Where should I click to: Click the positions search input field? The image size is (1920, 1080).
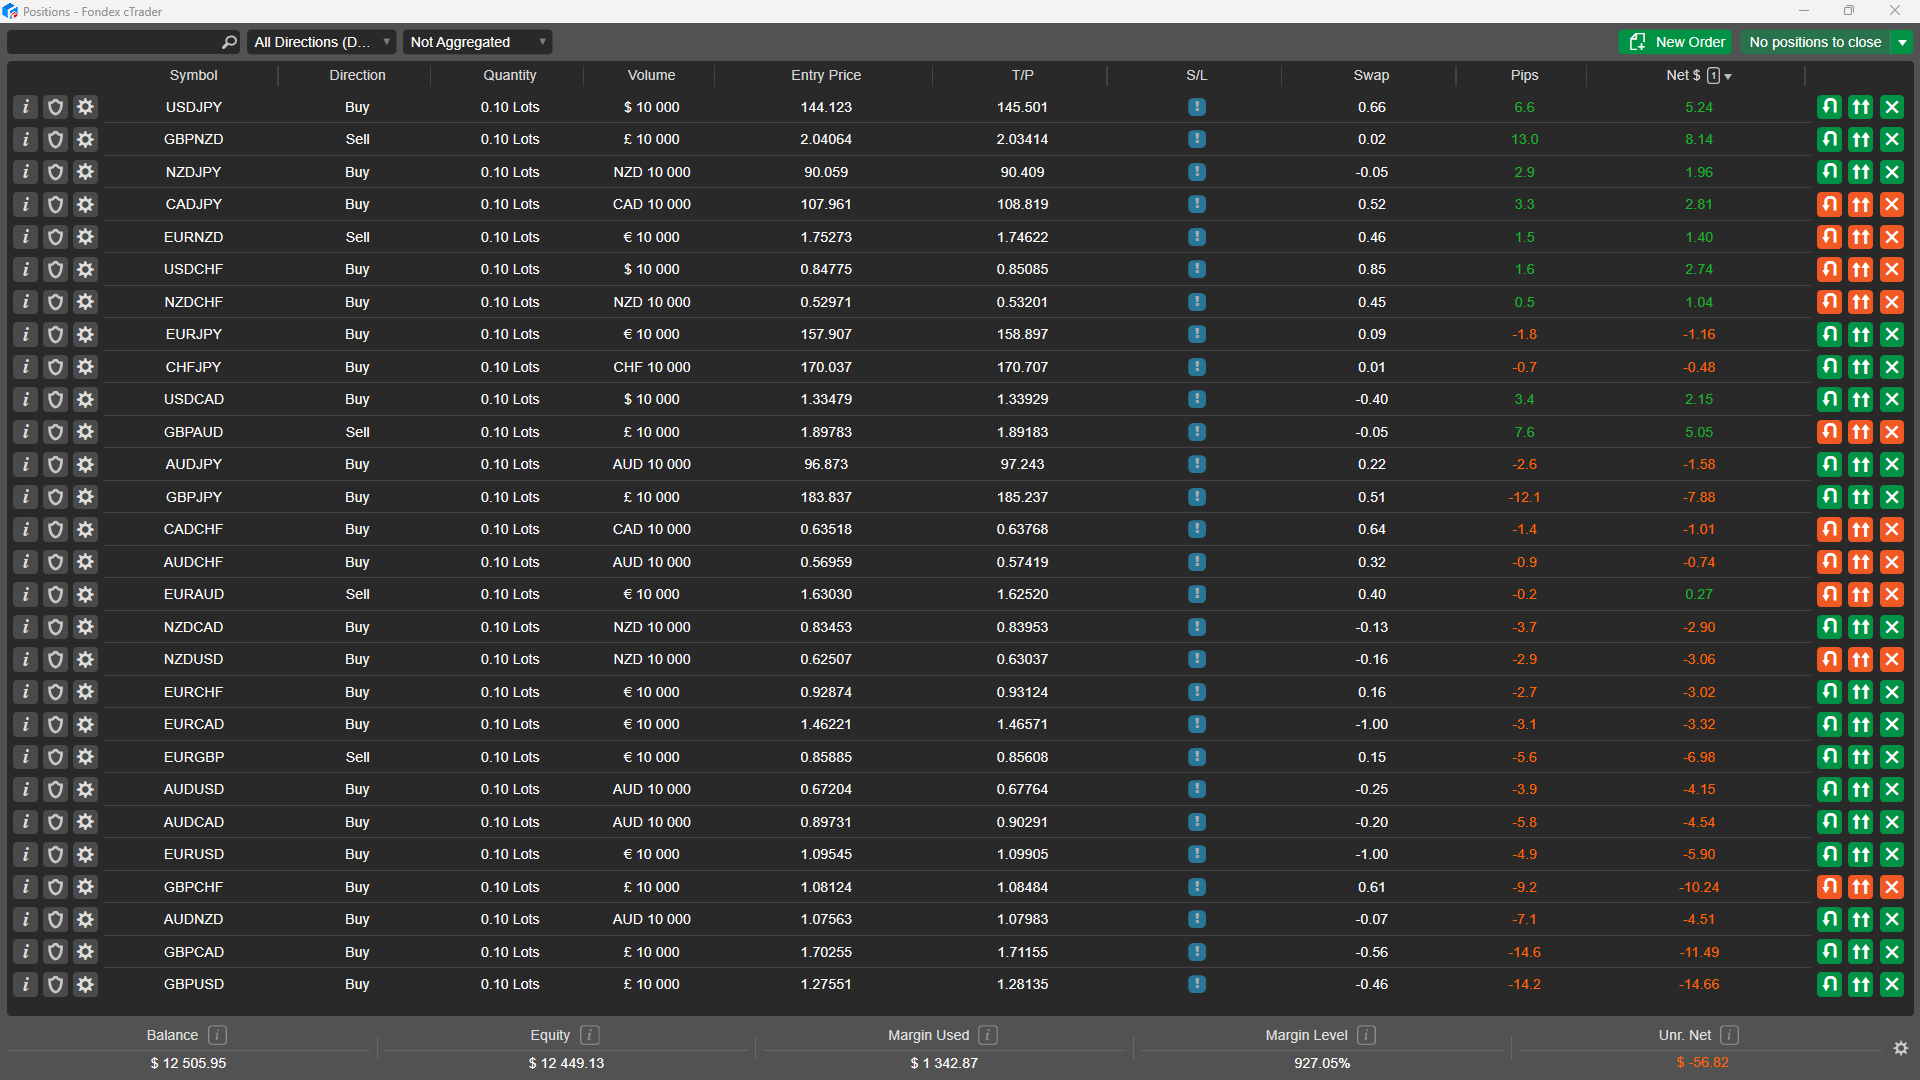[113, 42]
